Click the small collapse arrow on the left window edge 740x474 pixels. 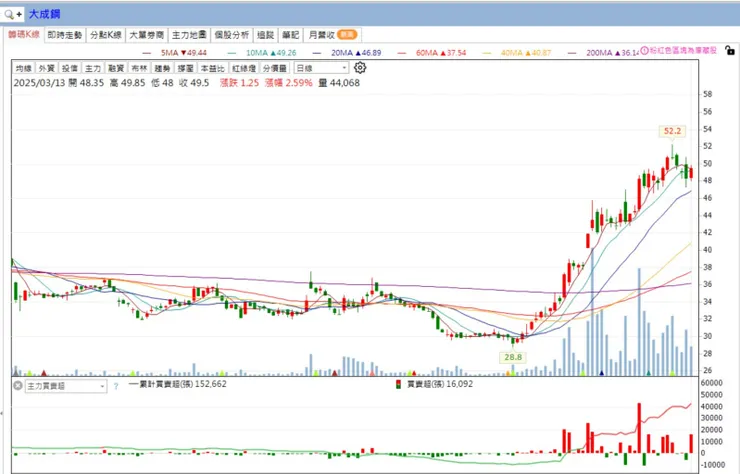pos(1,414)
